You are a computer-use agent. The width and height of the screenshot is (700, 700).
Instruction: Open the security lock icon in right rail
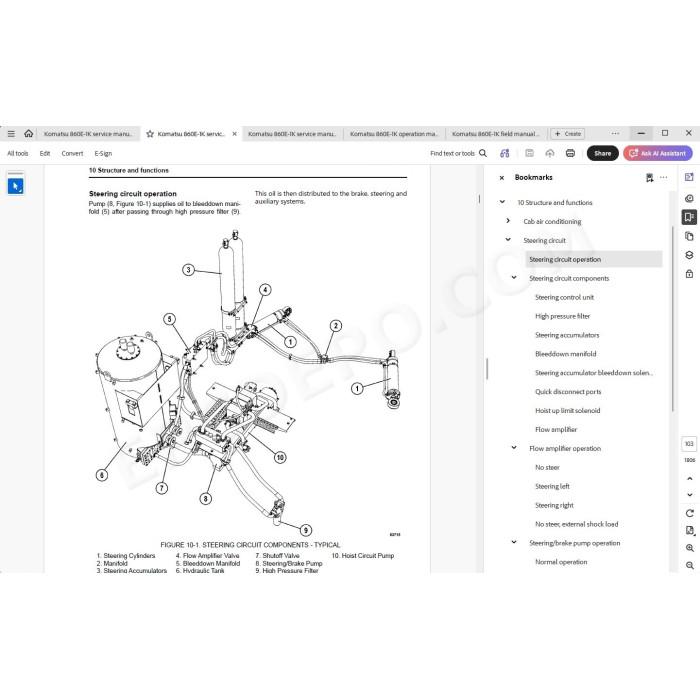[x=689, y=274]
